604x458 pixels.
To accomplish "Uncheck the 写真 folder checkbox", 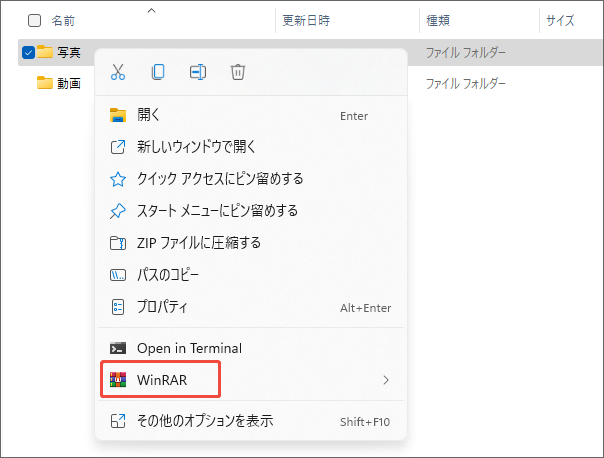I will tap(29, 52).
